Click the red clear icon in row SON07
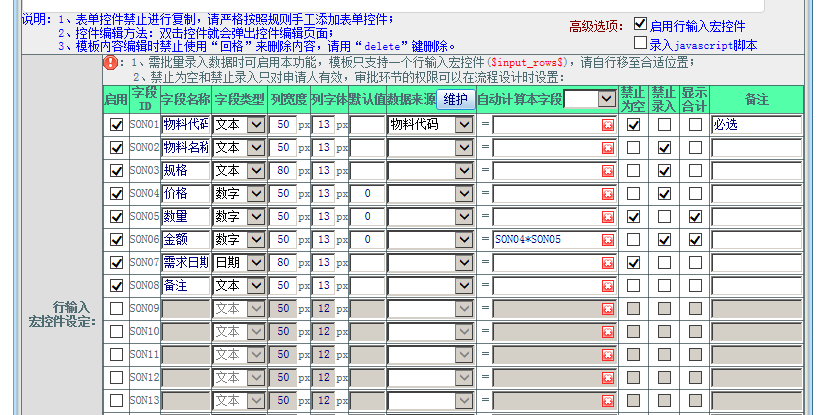The height and width of the screenshot is (415, 824). click(x=608, y=263)
